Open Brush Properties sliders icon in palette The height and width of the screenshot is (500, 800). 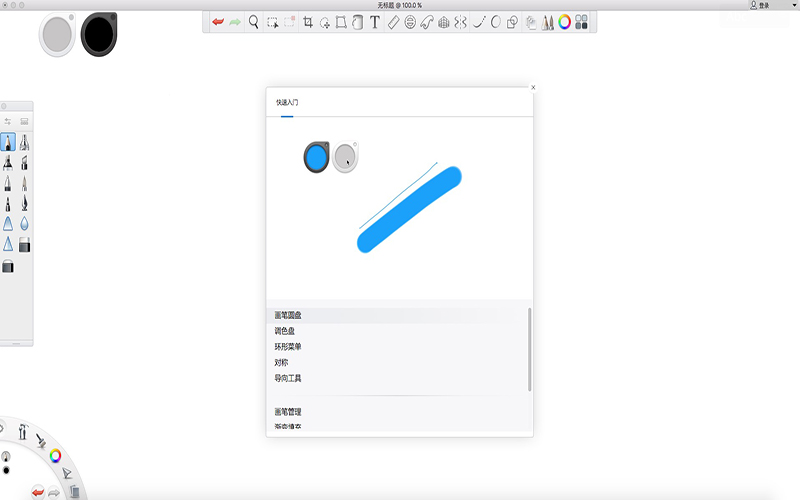click(x=8, y=121)
